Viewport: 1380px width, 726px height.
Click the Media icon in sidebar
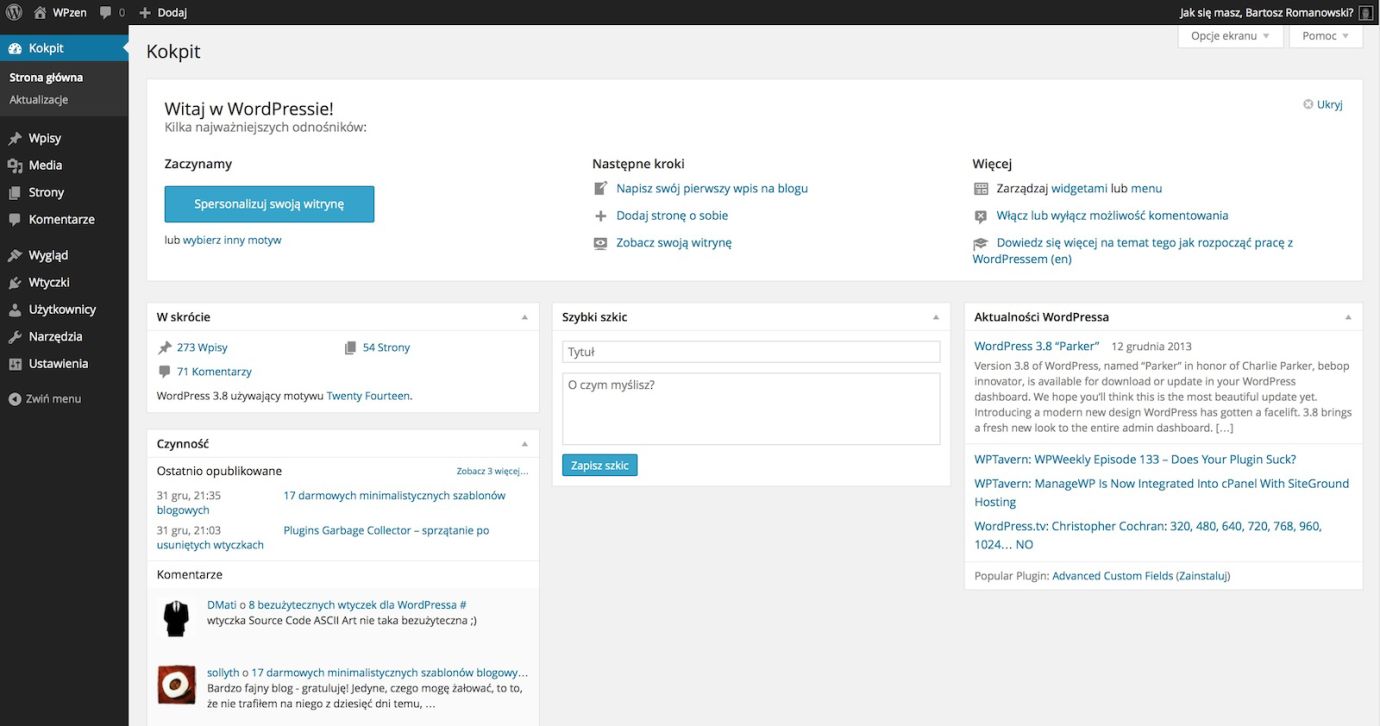tap(15, 165)
